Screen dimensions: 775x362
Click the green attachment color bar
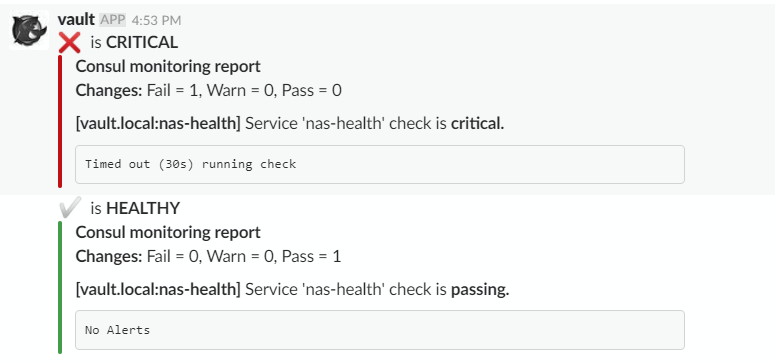click(60, 287)
